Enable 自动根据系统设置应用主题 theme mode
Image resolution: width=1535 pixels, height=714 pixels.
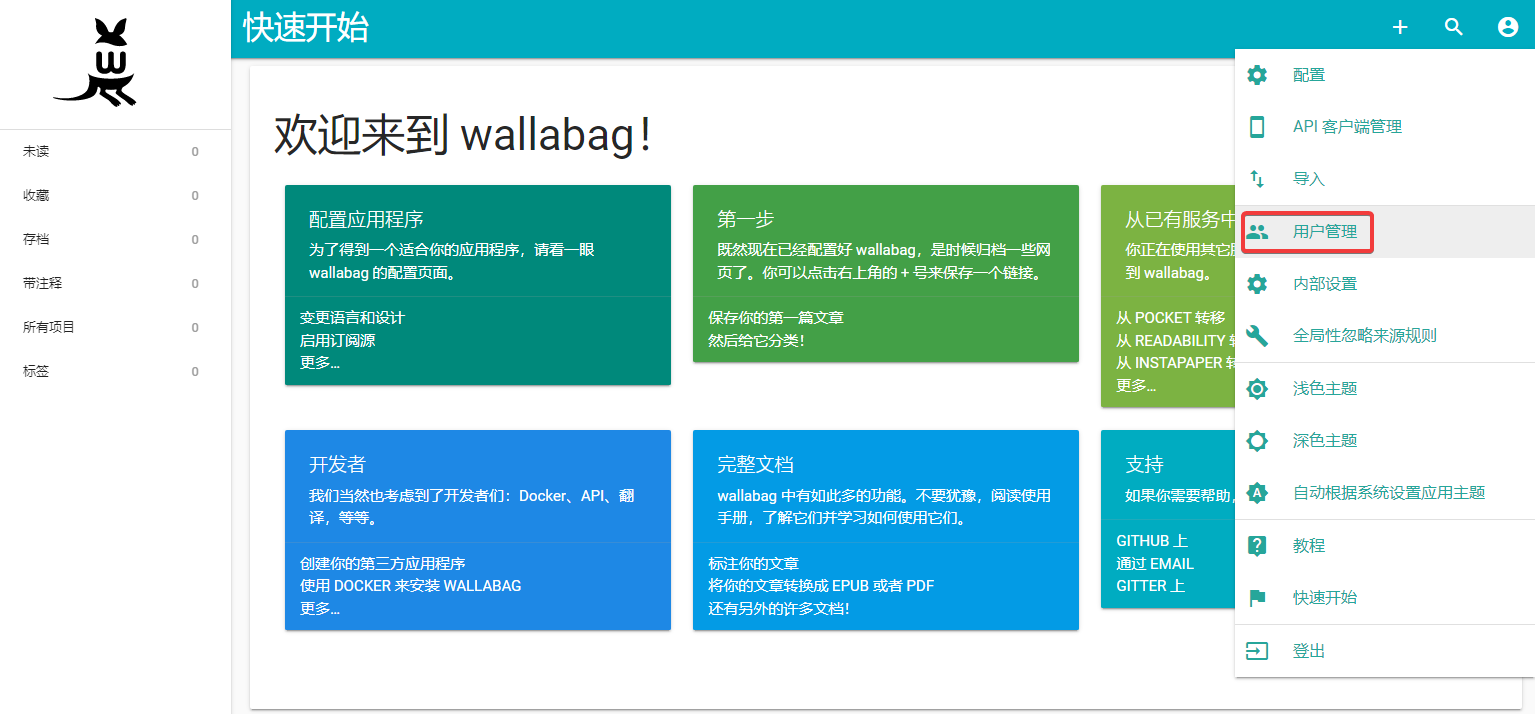pyautogui.click(x=1390, y=492)
